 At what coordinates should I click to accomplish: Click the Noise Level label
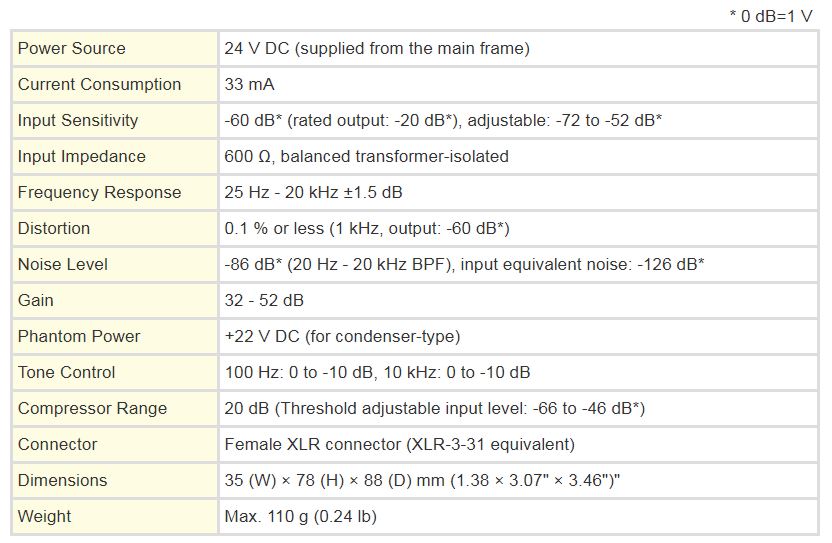(x=63, y=264)
